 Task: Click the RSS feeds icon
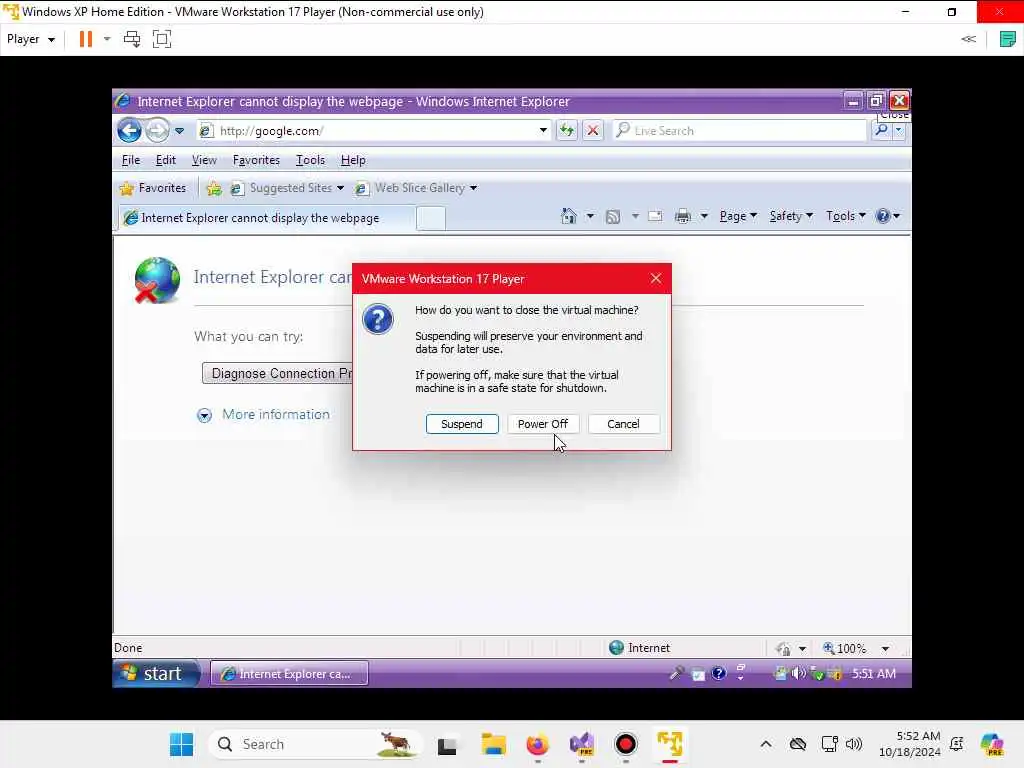pos(613,216)
